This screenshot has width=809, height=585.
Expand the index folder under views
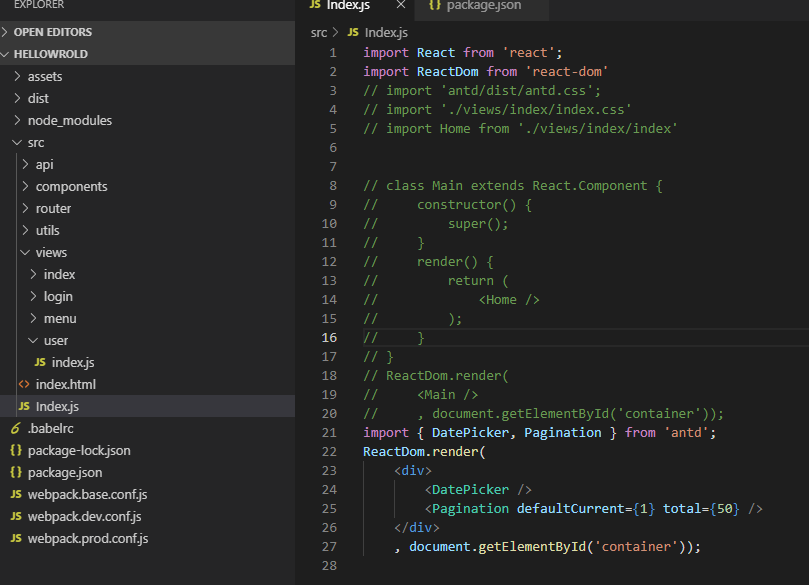click(34, 274)
